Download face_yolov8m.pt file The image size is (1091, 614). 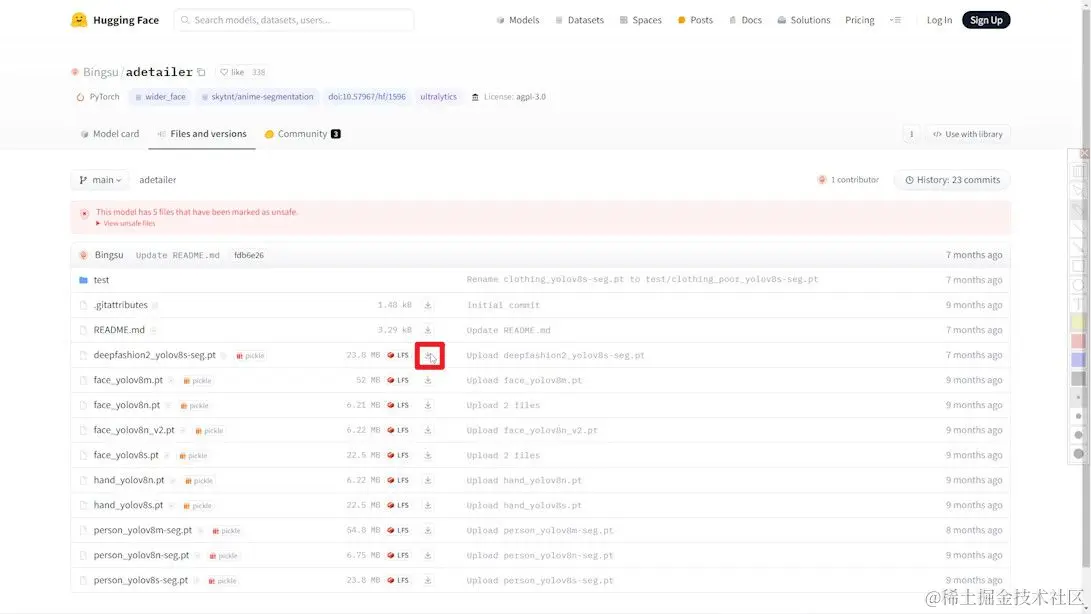[x=428, y=380]
